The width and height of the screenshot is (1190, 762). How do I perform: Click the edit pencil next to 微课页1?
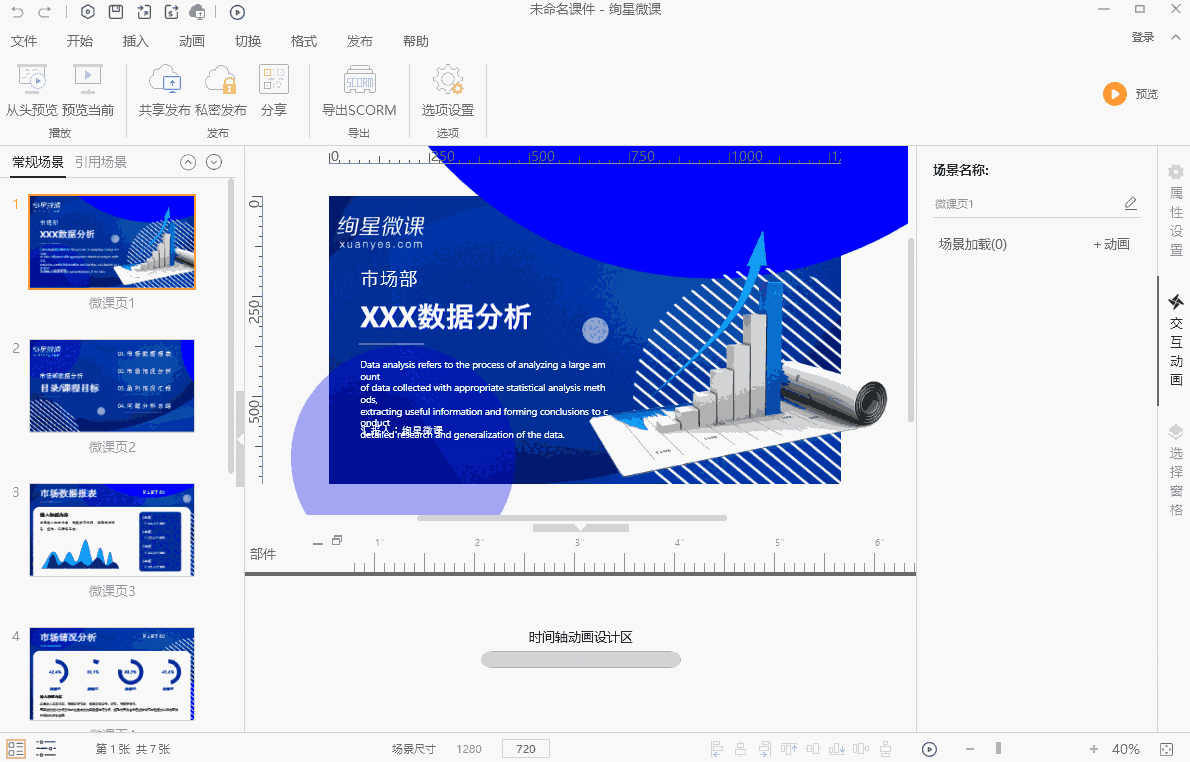point(1130,204)
